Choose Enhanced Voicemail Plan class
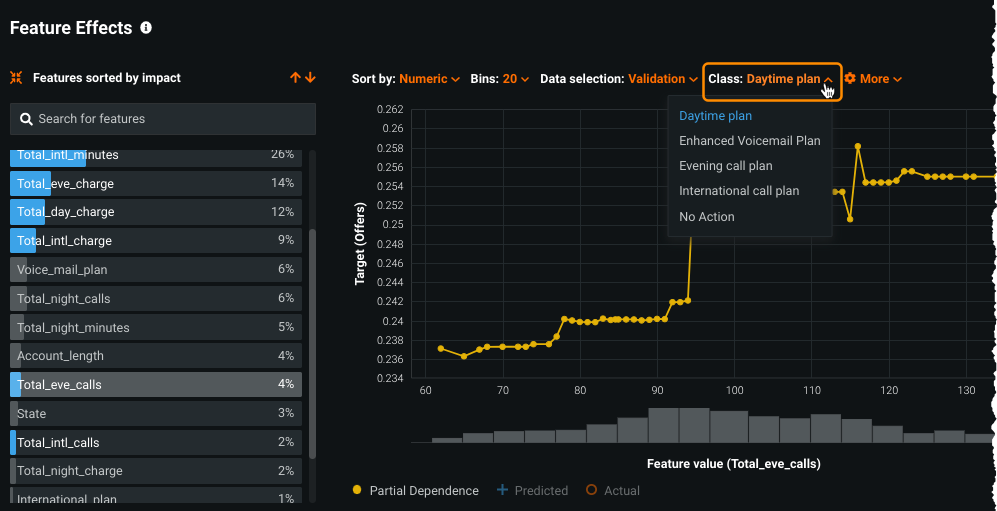 point(750,140)
